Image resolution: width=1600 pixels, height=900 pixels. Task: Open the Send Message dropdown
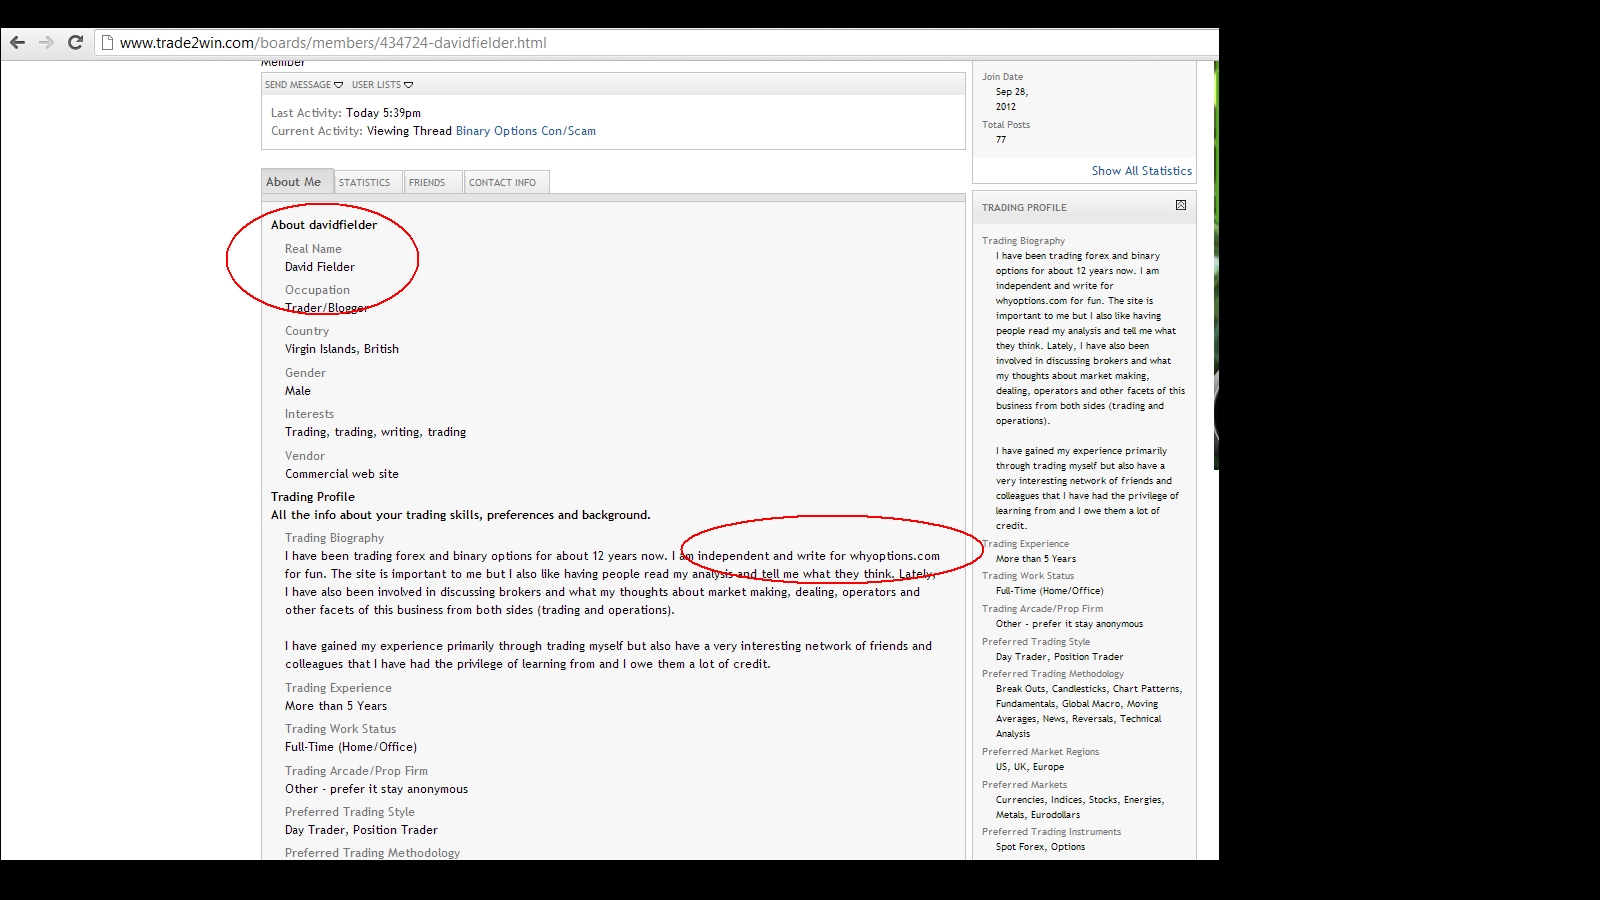tap(304, 85)
